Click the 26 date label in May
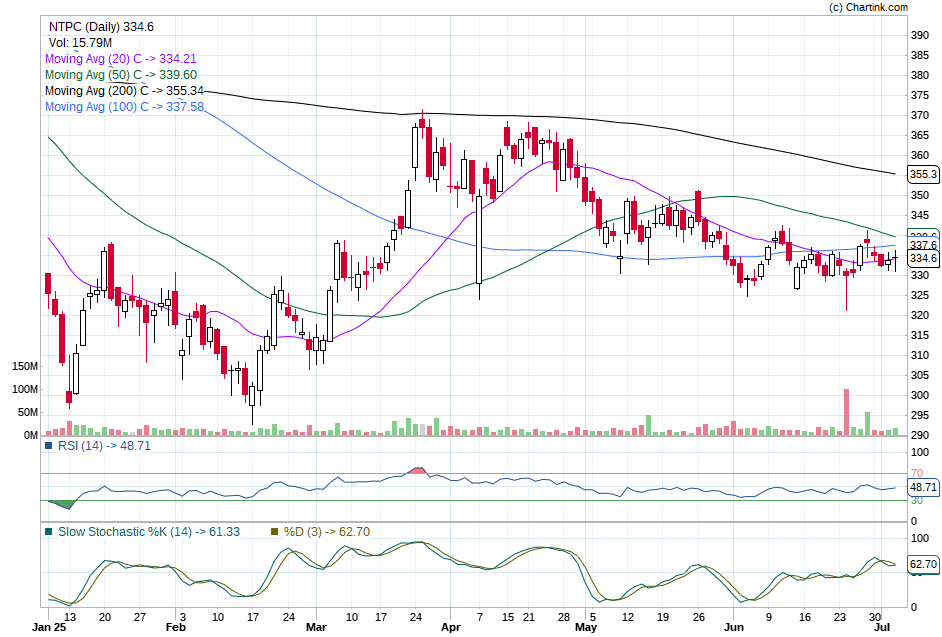Viewport: 942px width, 637px height. [x=698, y=617]
